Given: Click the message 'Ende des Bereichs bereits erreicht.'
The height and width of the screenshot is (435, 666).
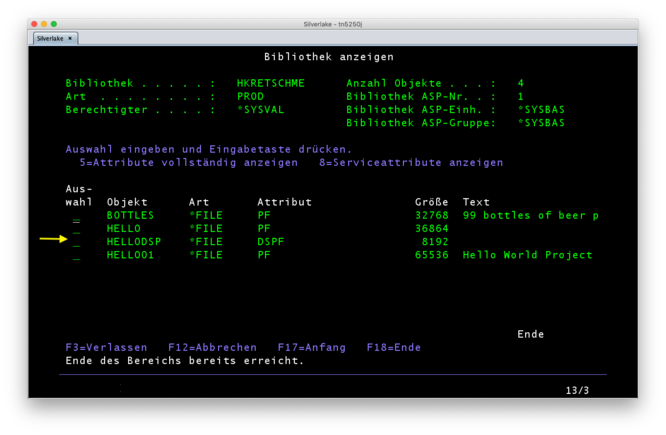Looking at the screenshot, I should (x=185, y=361).
